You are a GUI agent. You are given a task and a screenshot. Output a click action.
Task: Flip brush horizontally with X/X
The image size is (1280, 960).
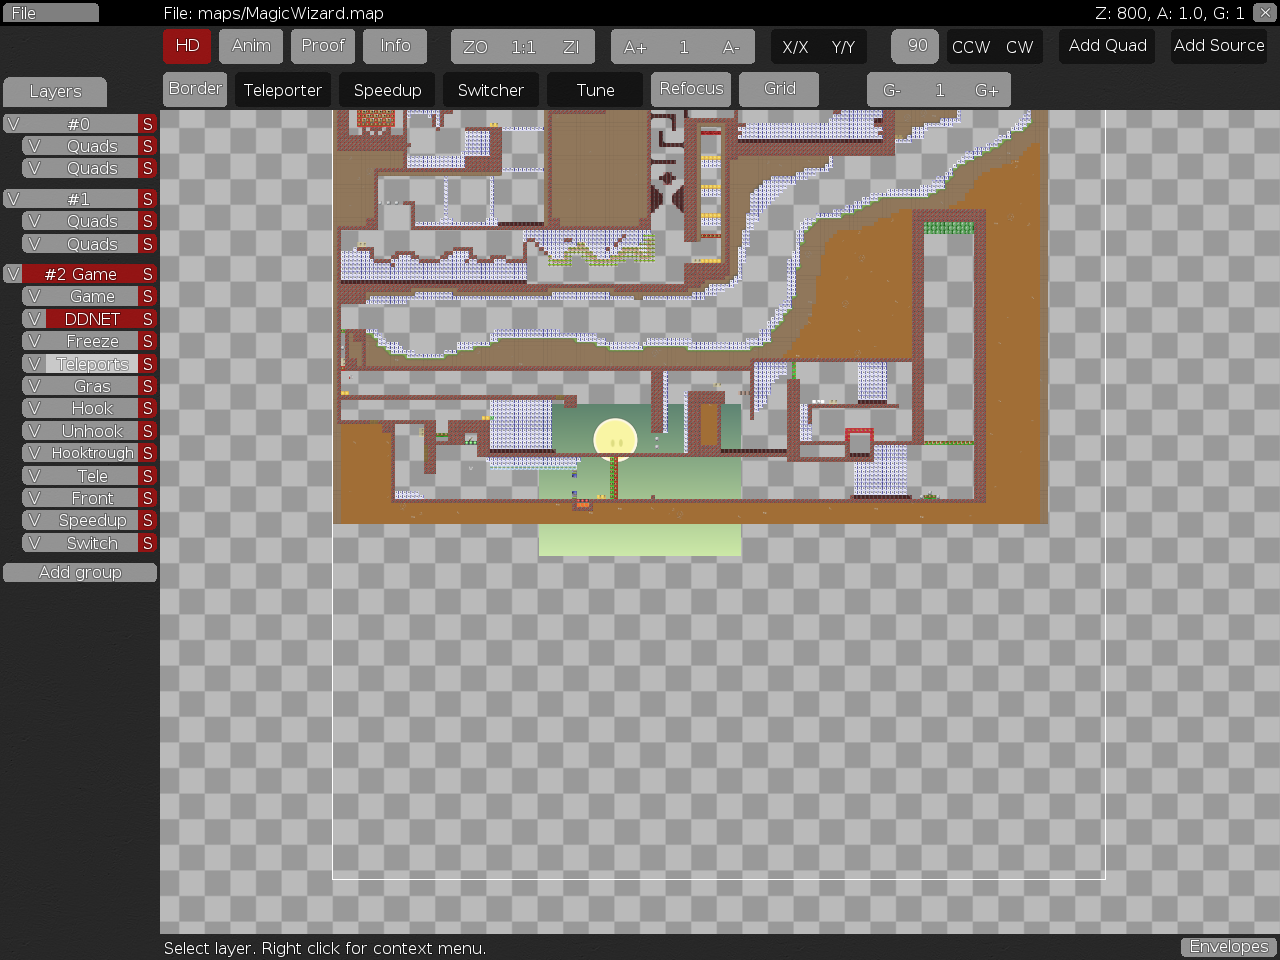pyautogui.click(x=795, y=46)
